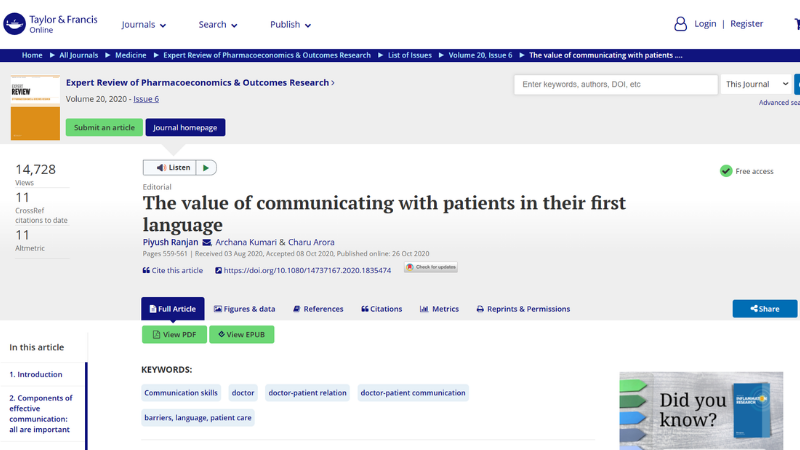
Task: Open the References tab
Action: (317, 309)
